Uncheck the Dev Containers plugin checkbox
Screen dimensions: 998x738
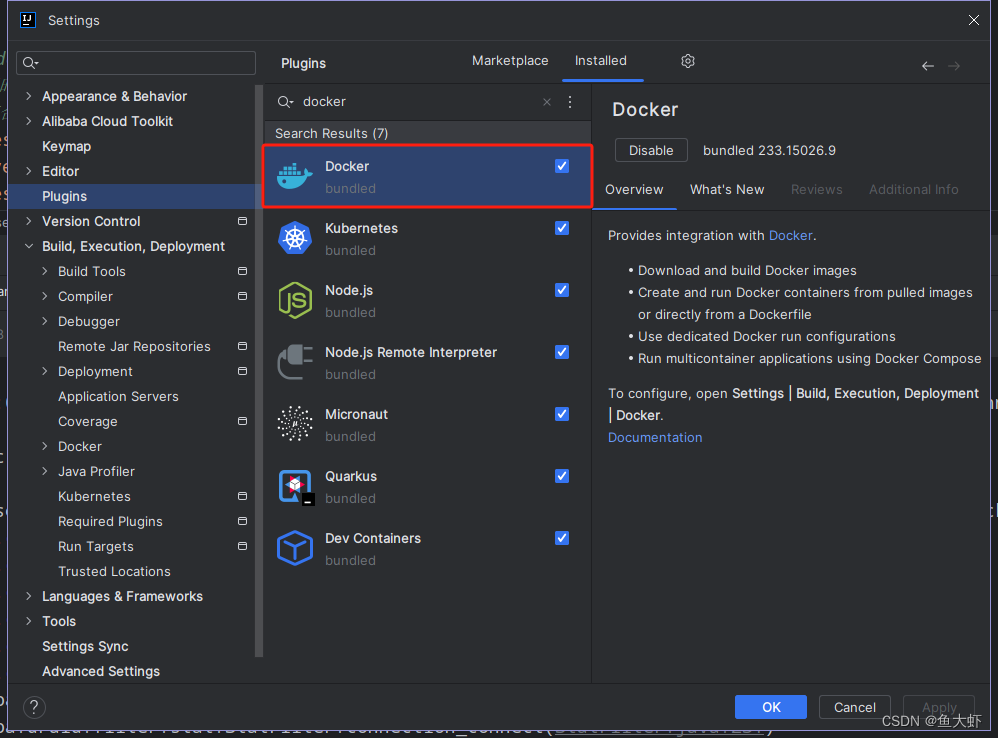pos(562,538)
